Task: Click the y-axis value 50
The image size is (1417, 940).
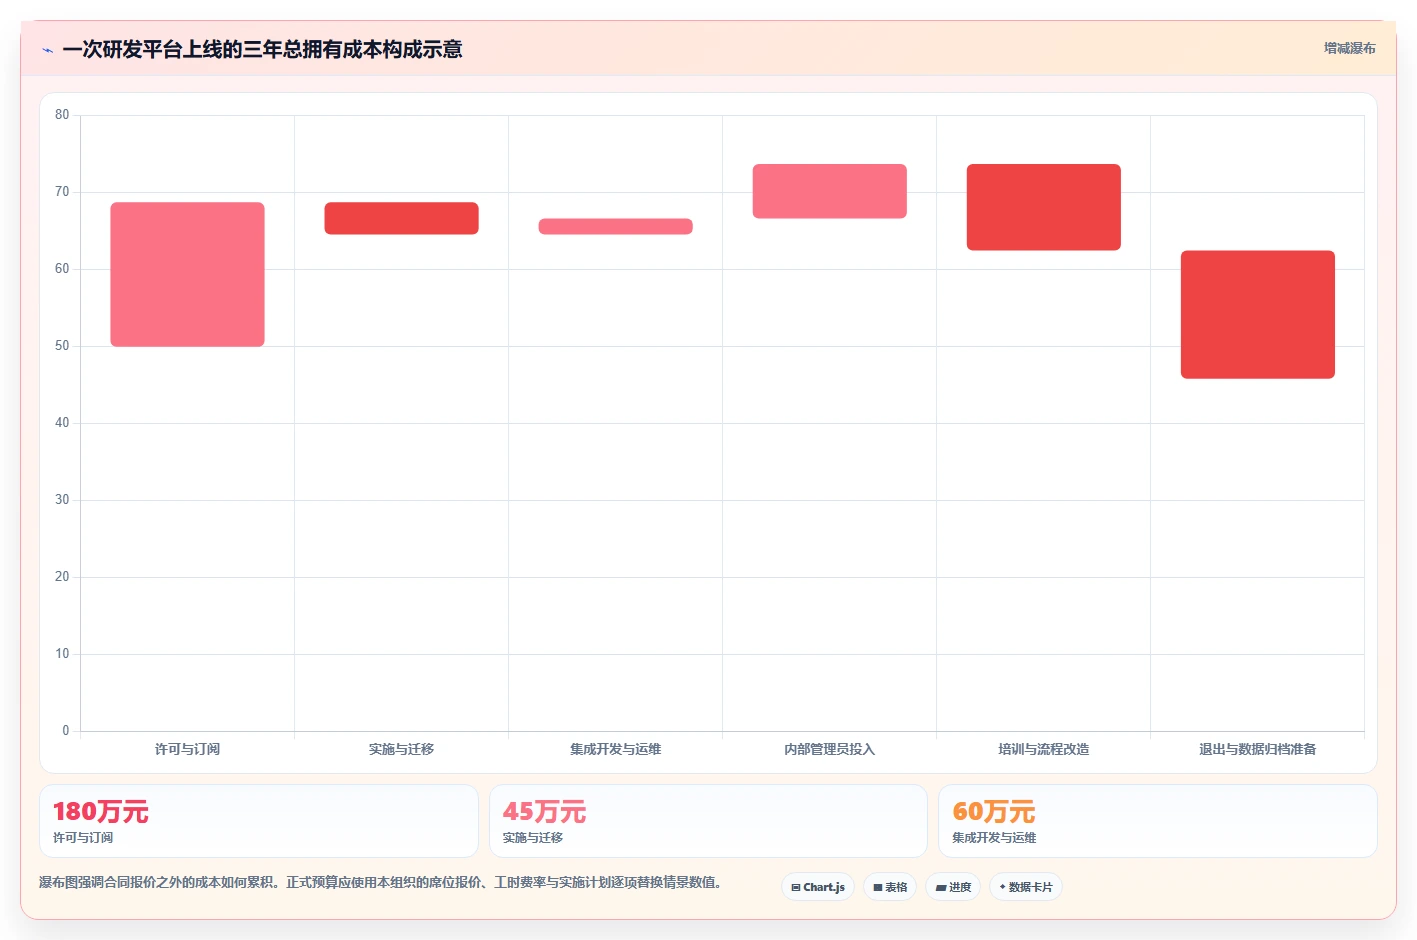Action: (62, 346)
